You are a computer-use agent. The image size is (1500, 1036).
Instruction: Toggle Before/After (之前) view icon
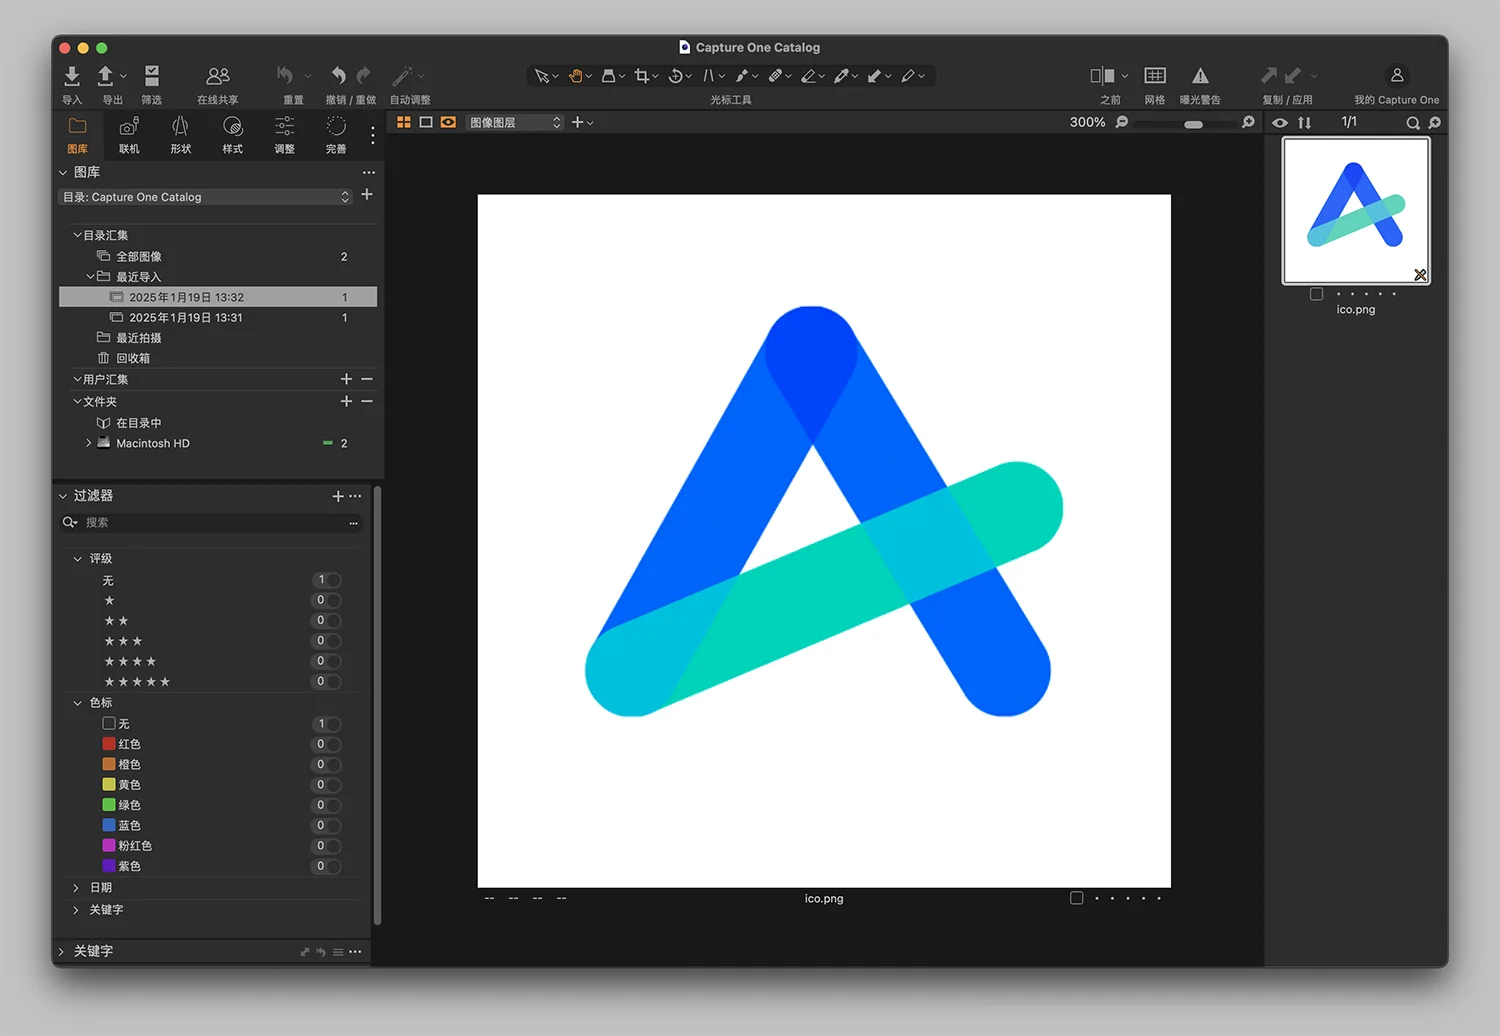pyautogui.click(x=1102, y=76)
